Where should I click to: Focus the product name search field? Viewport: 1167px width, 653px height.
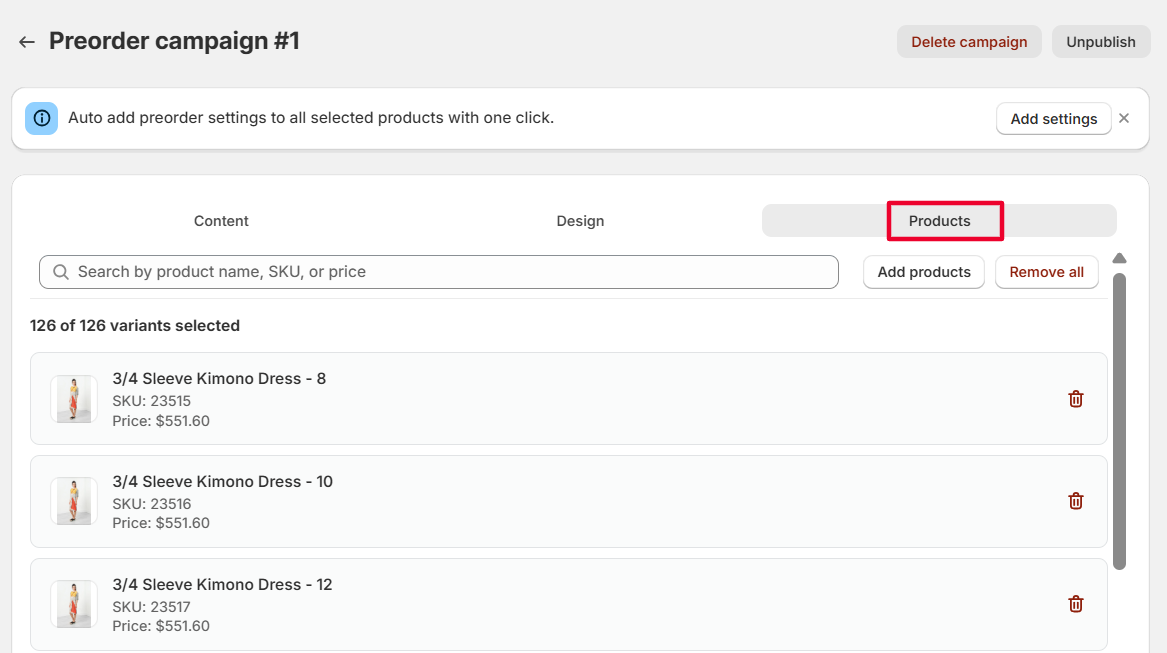click(450, 272)
